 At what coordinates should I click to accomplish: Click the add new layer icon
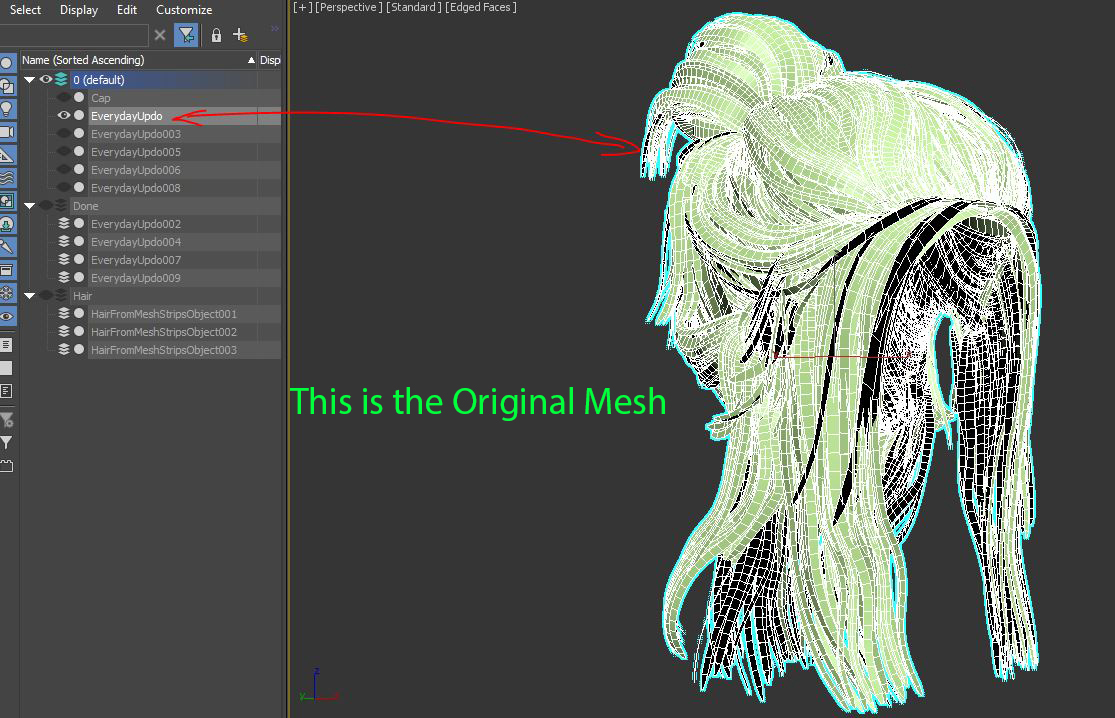(240, 36)
